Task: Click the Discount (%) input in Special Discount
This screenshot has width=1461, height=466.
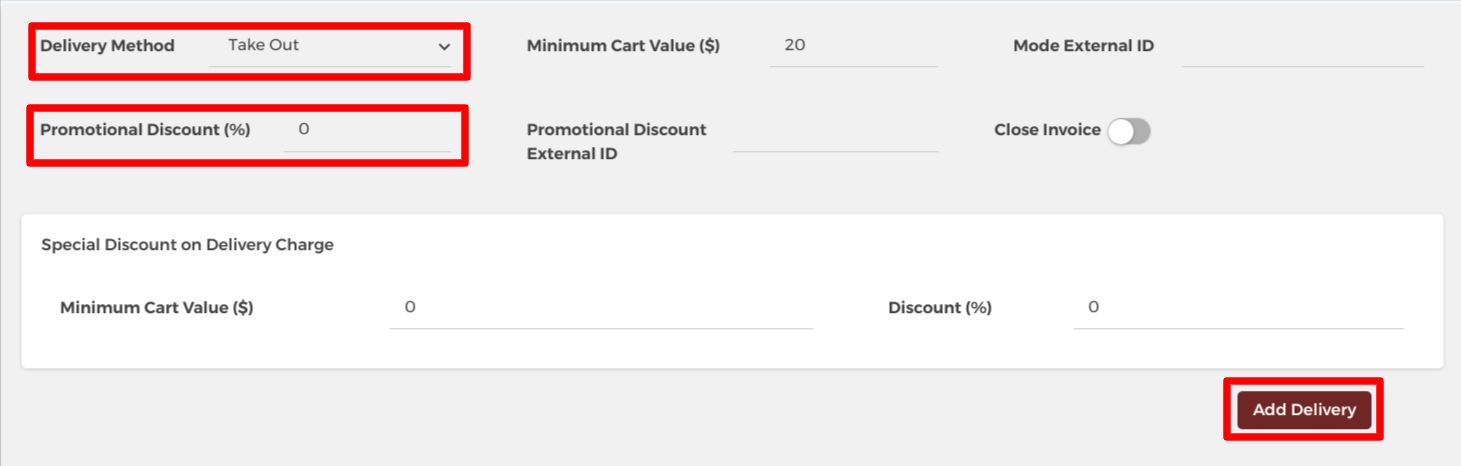Action: click(x=1238, y=308)
